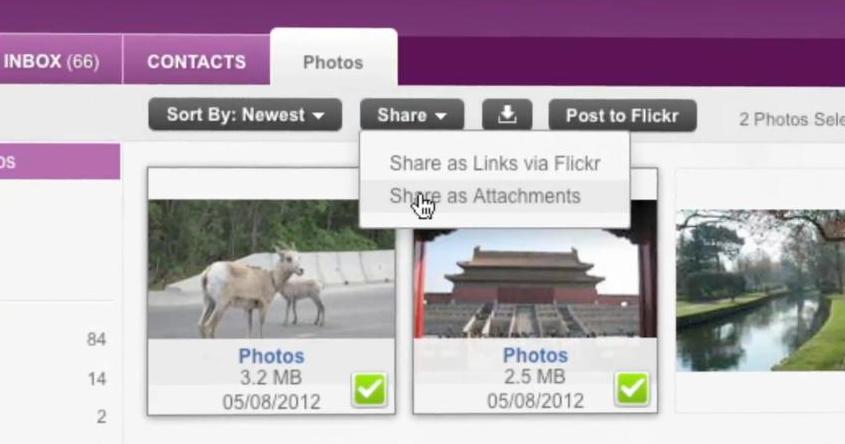Screen dimensions: 845x444
Task: Click the highlighted purple sidebar item
Action: tap(60, 161)
